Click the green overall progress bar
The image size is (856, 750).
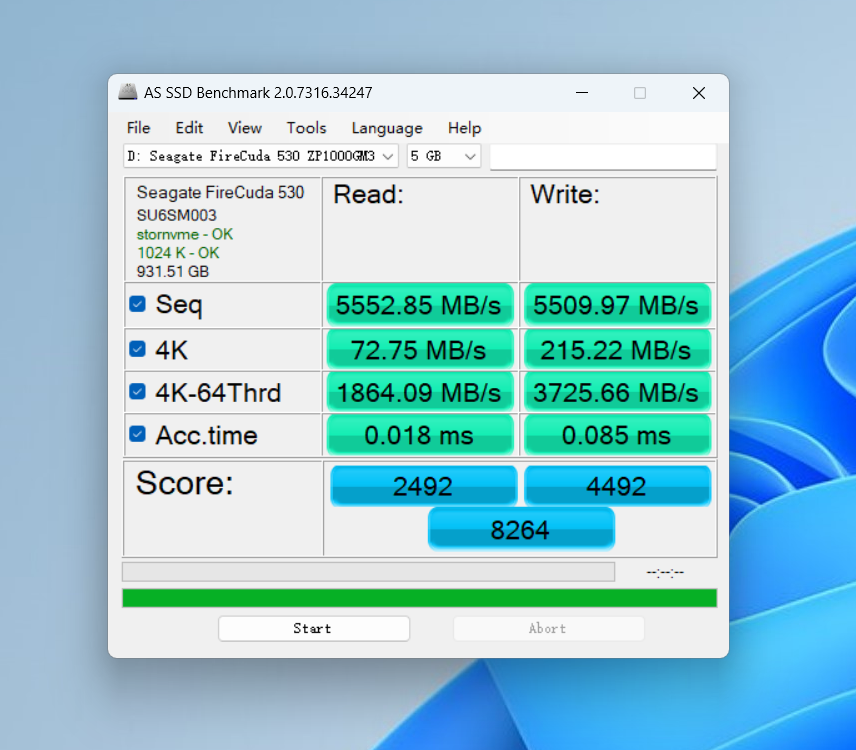[419, 598]
